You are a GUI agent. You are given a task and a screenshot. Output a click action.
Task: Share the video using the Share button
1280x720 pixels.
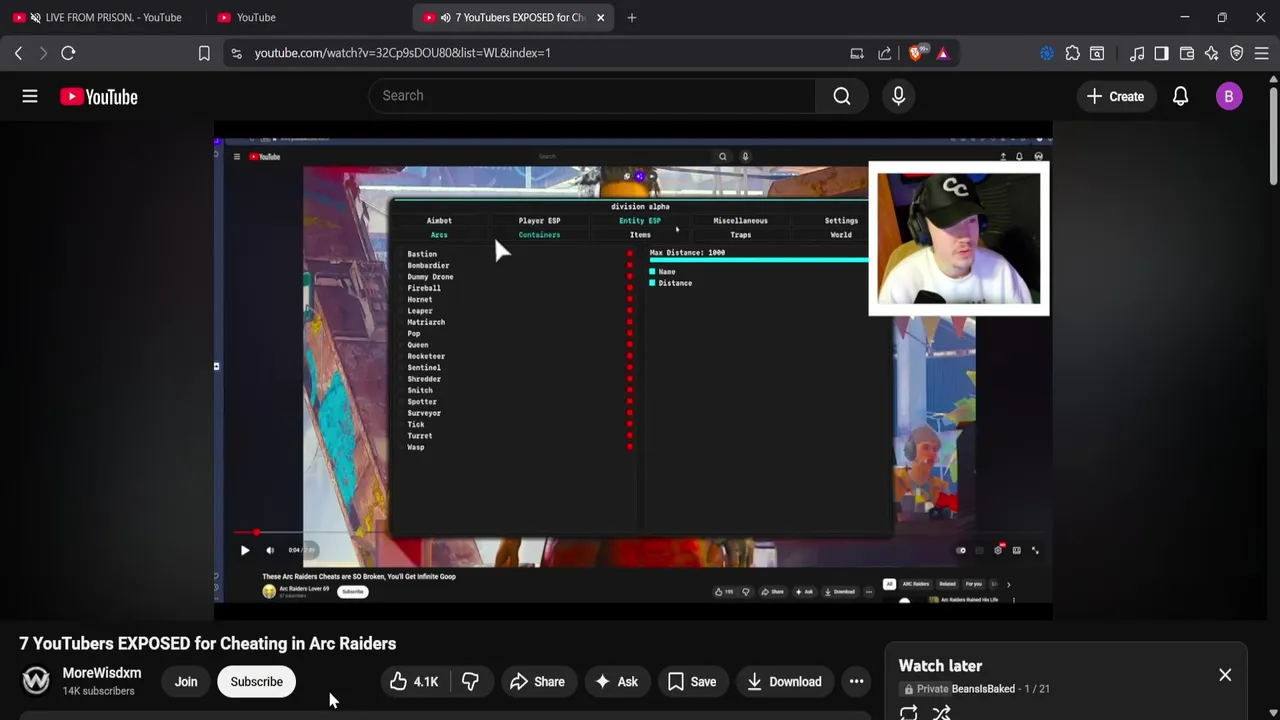point(537,682)
